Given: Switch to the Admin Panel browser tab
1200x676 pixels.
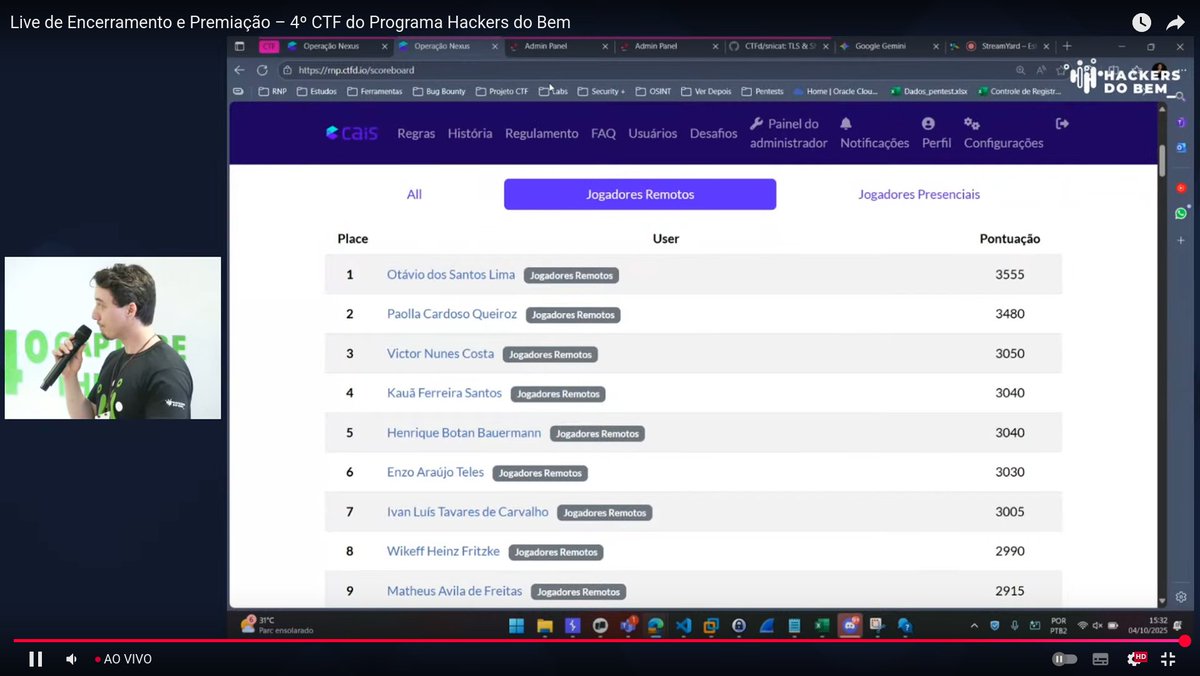Looking at the screenshot, I should [545, 46].
